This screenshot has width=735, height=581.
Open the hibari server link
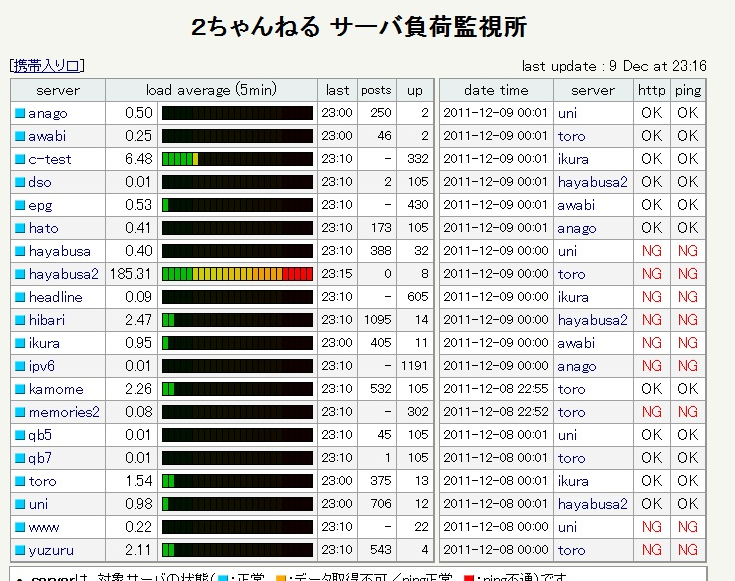click(47, 320)
